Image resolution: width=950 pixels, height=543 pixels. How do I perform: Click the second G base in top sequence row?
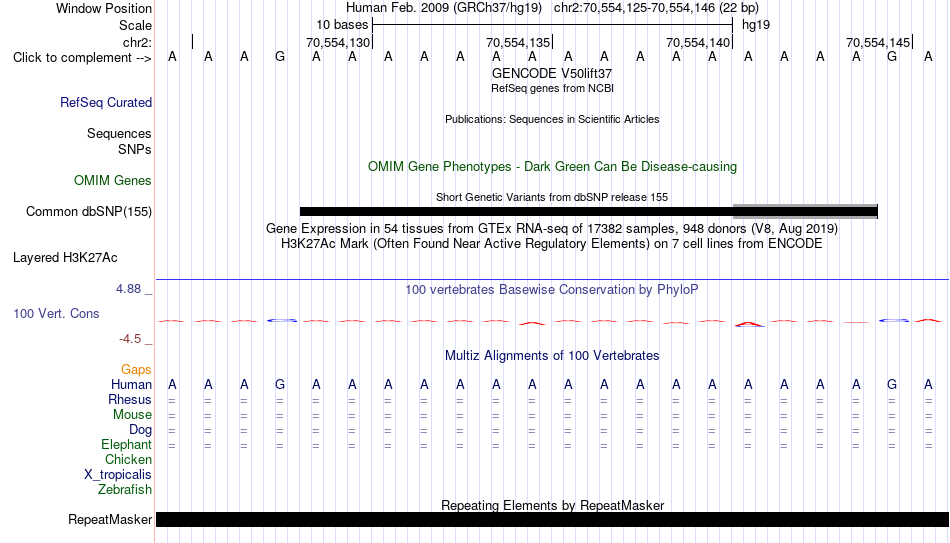point(892,57)
